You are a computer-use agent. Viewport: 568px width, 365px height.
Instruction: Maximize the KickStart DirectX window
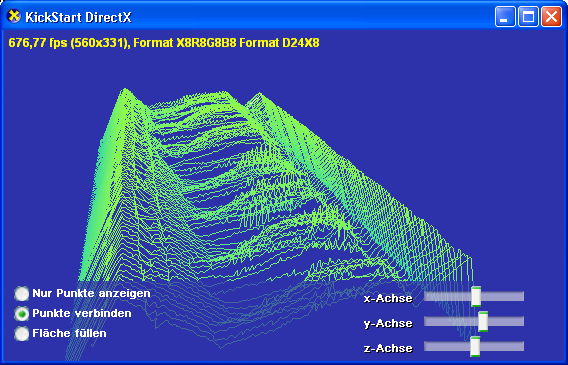click(x=528, y=17)
